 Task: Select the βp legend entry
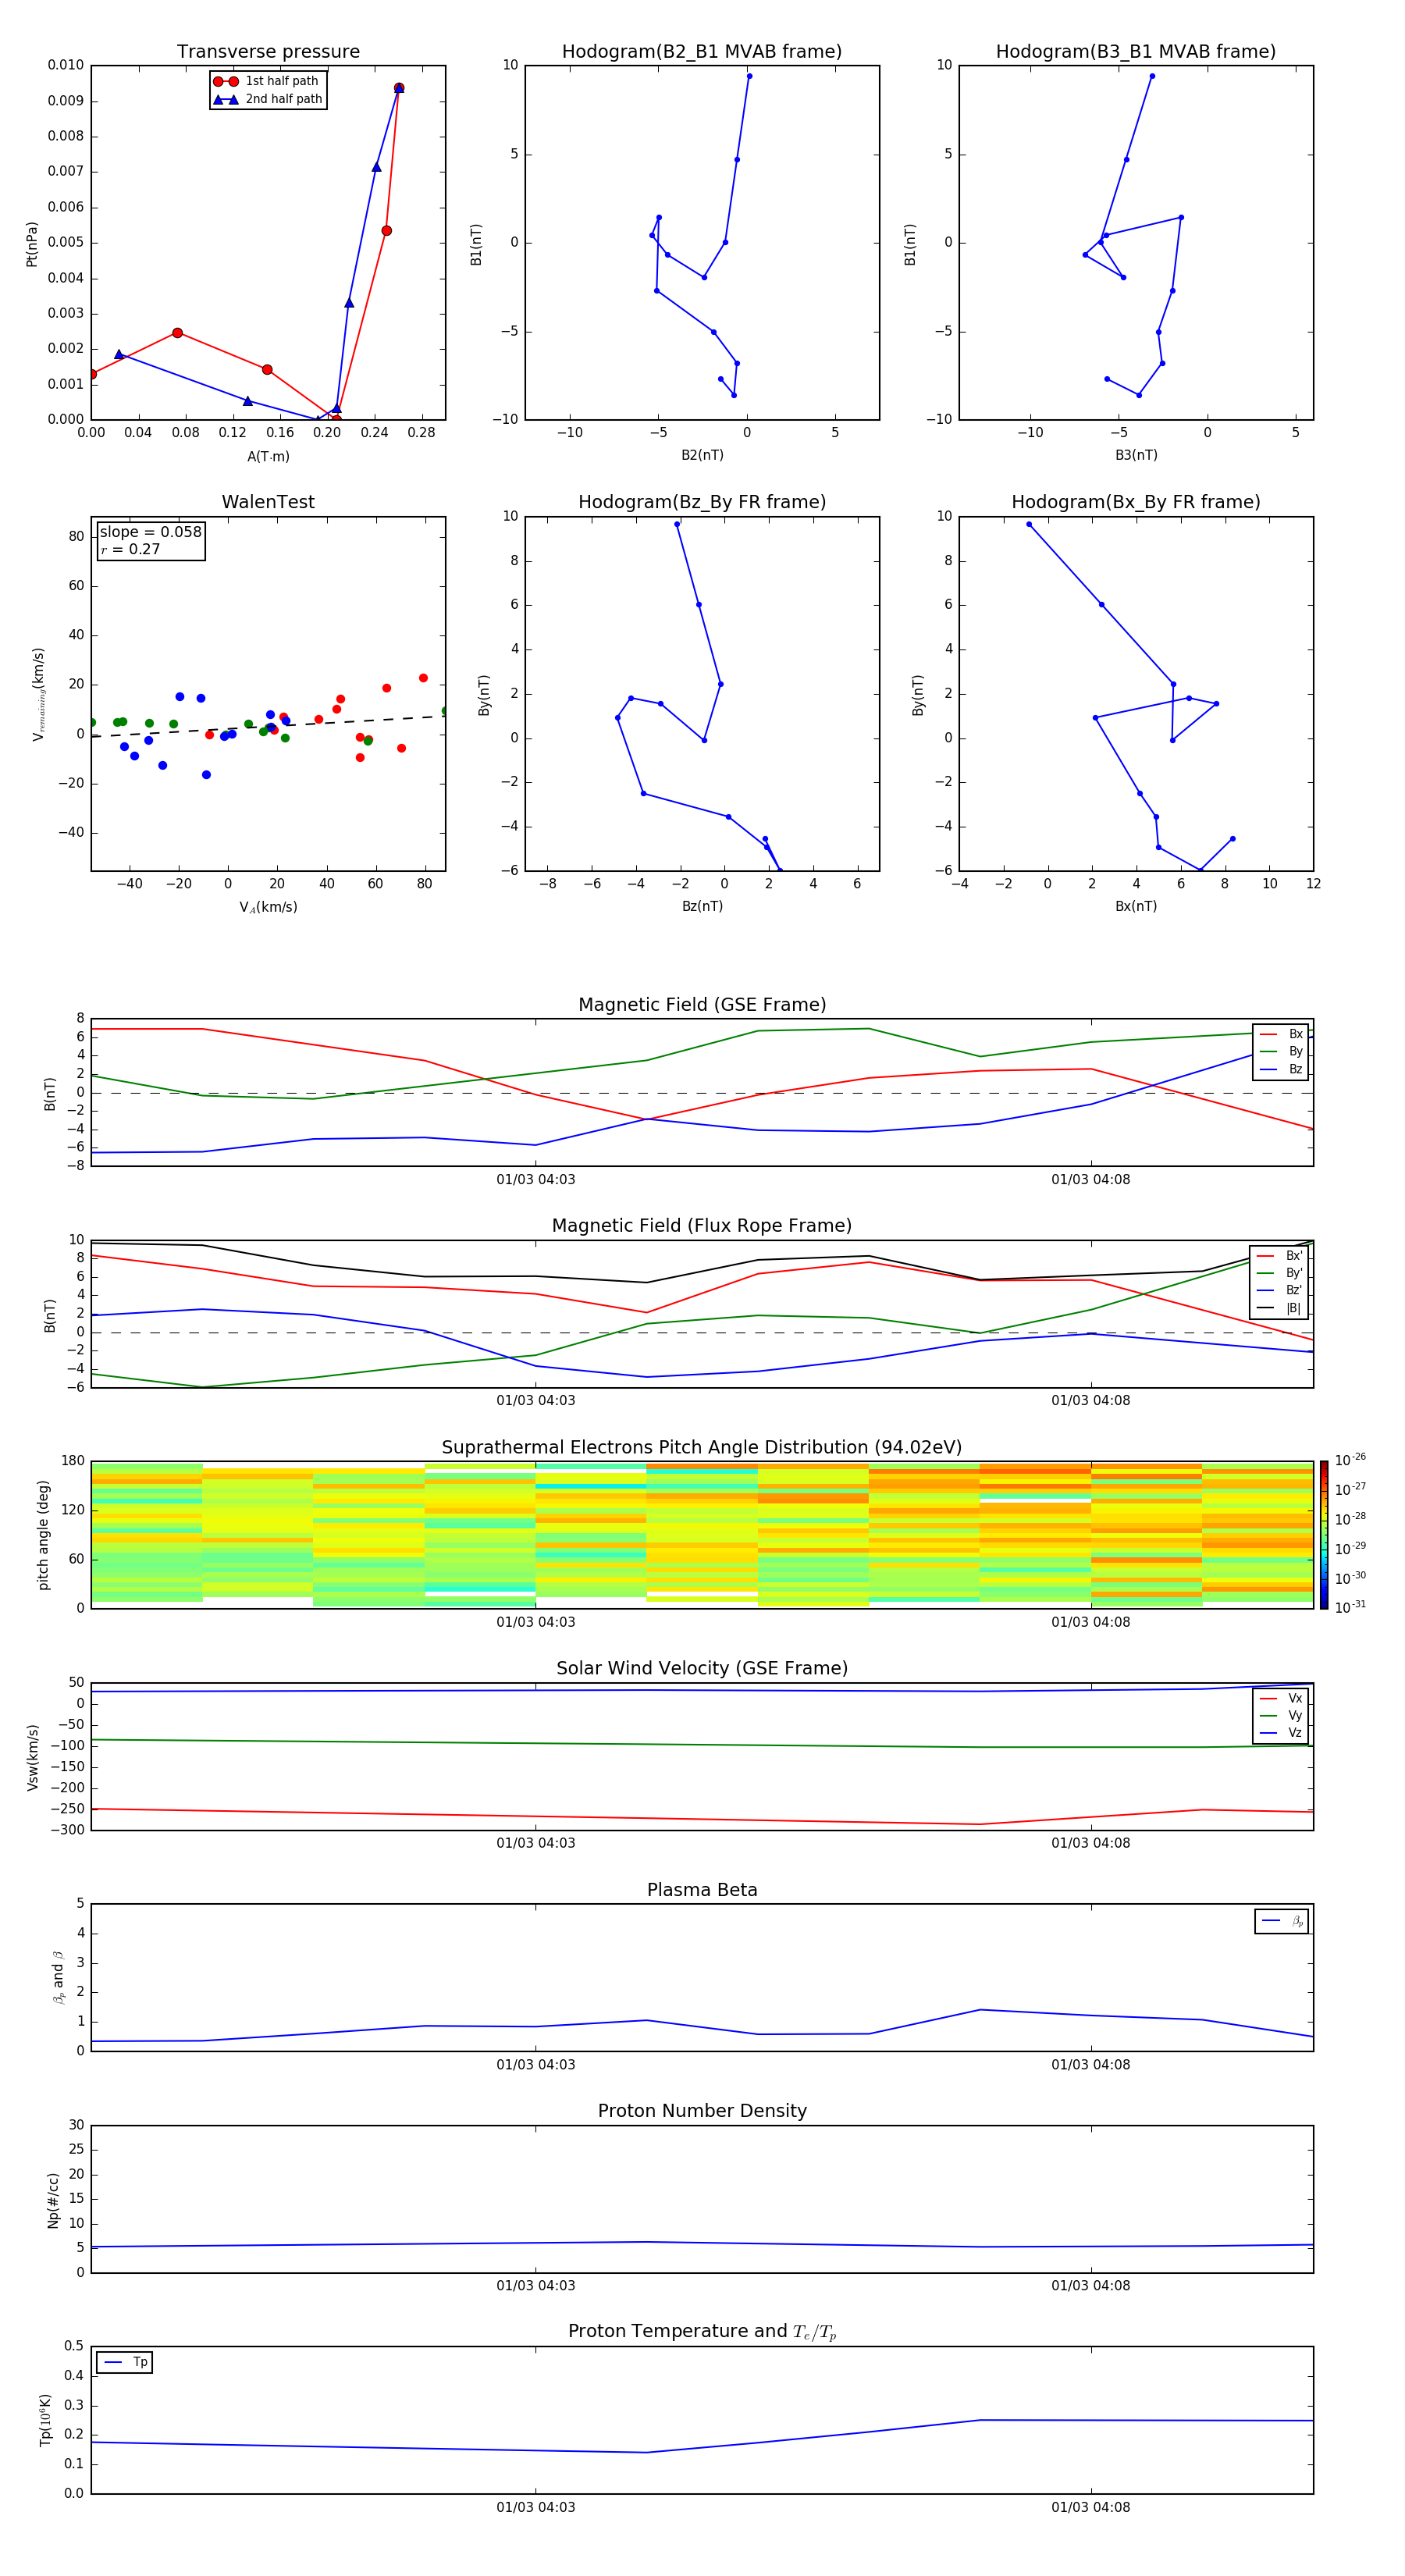click(1282, 1921)
